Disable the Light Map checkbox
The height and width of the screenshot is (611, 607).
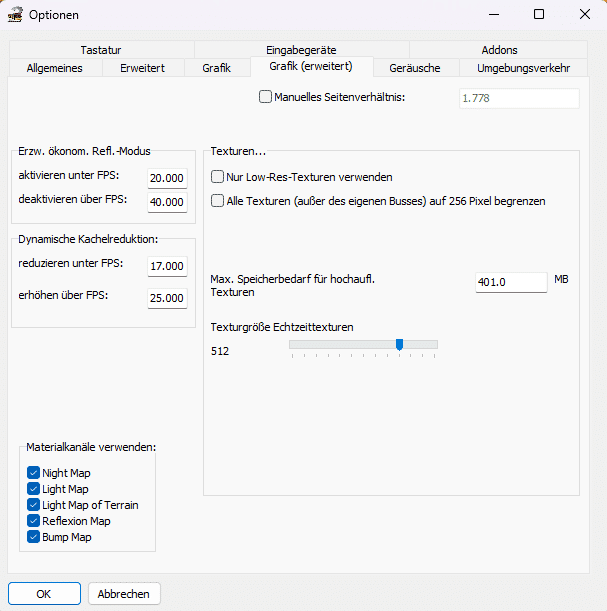tap(33, 489)
